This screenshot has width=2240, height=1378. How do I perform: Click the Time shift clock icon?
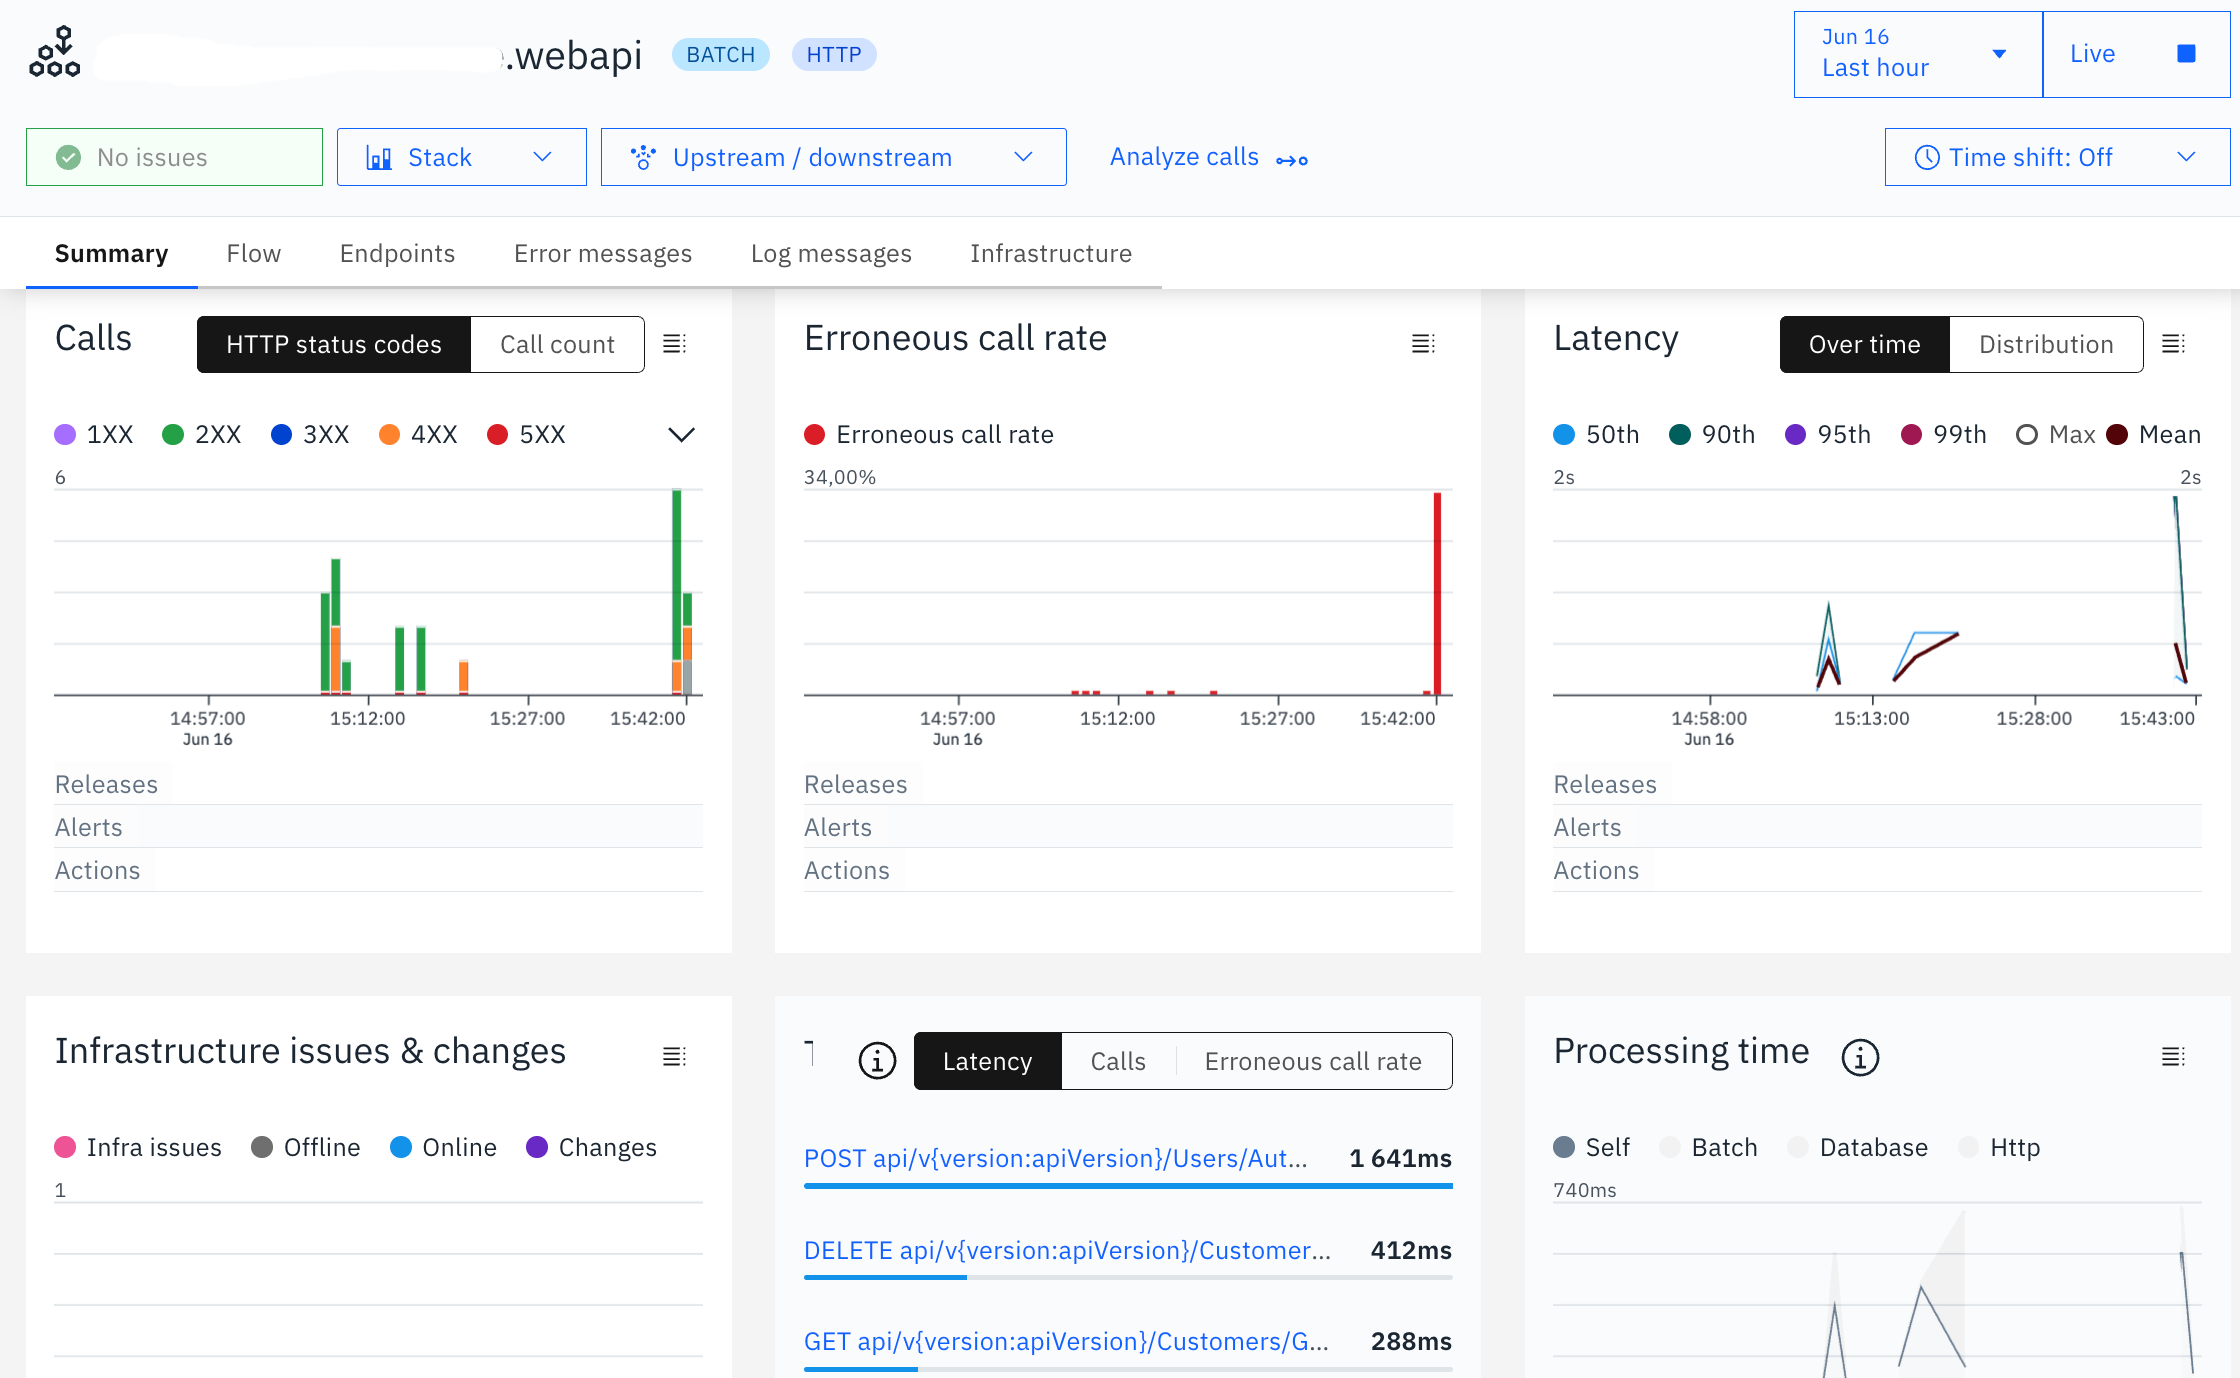[x=1927, y=157]
